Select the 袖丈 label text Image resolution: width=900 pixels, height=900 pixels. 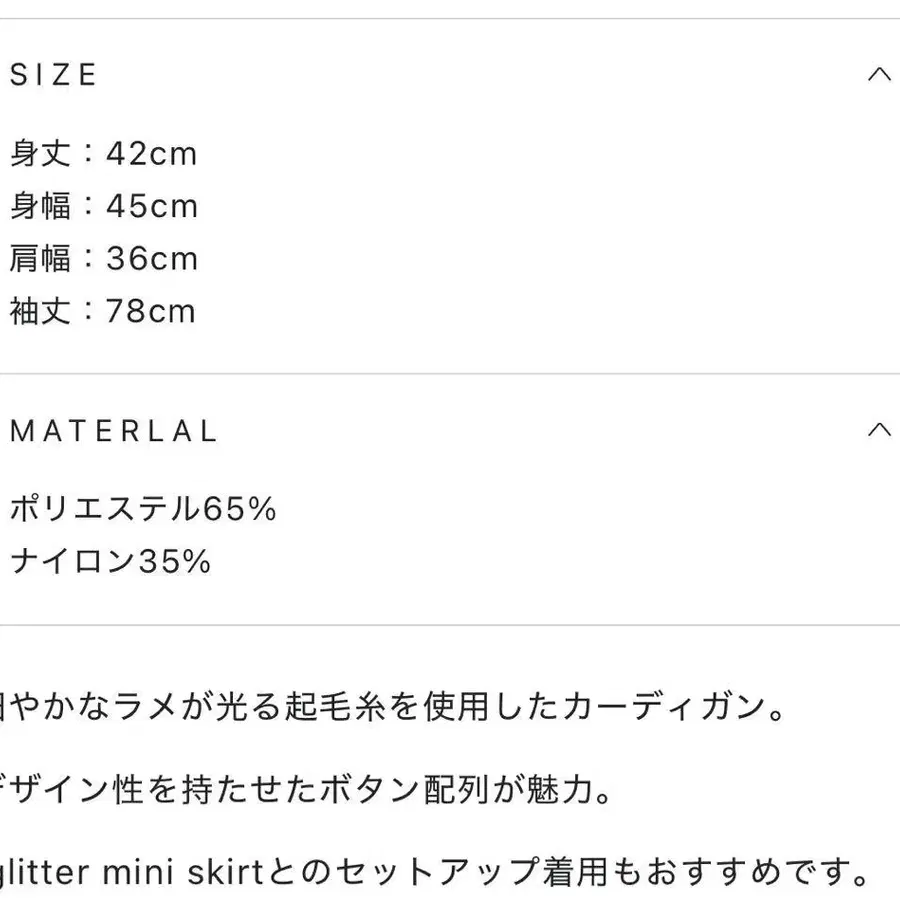41,311
